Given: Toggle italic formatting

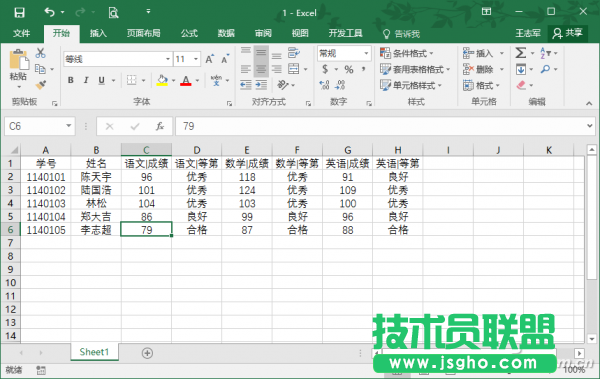Looking at the screenshot, I should (x=86, y=80).
